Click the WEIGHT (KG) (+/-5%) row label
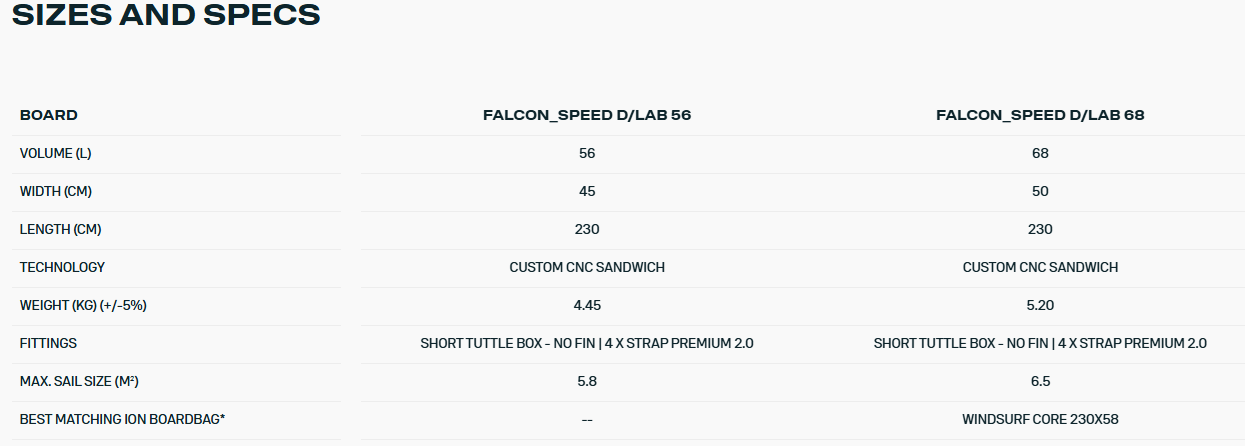This screenshot has height=446, width=1245. pos(83,305)
